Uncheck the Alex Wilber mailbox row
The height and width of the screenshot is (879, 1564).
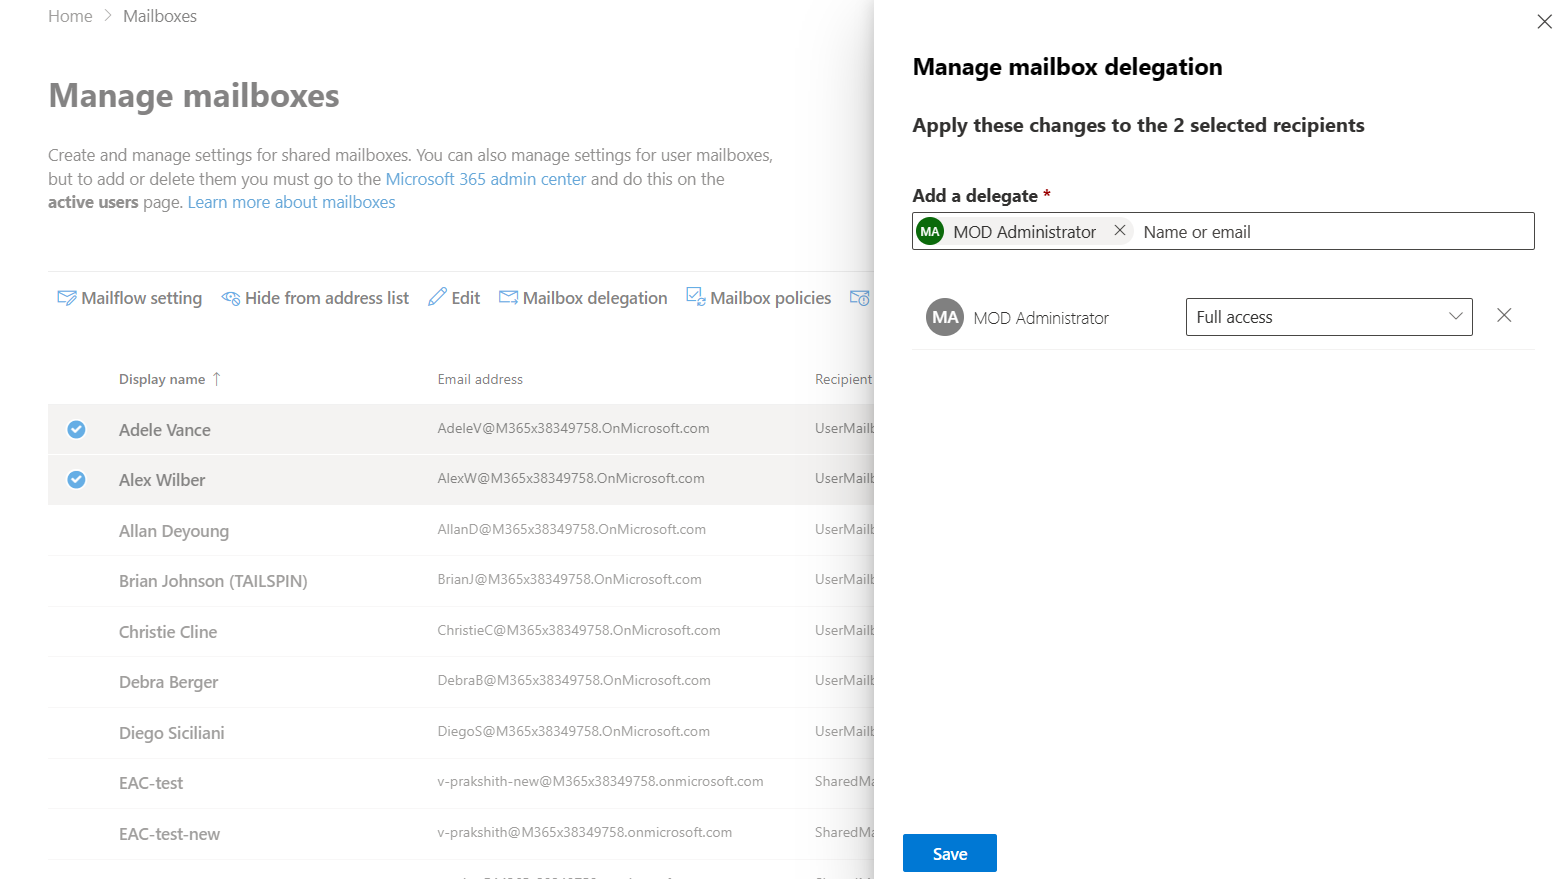tap(76, 480)
